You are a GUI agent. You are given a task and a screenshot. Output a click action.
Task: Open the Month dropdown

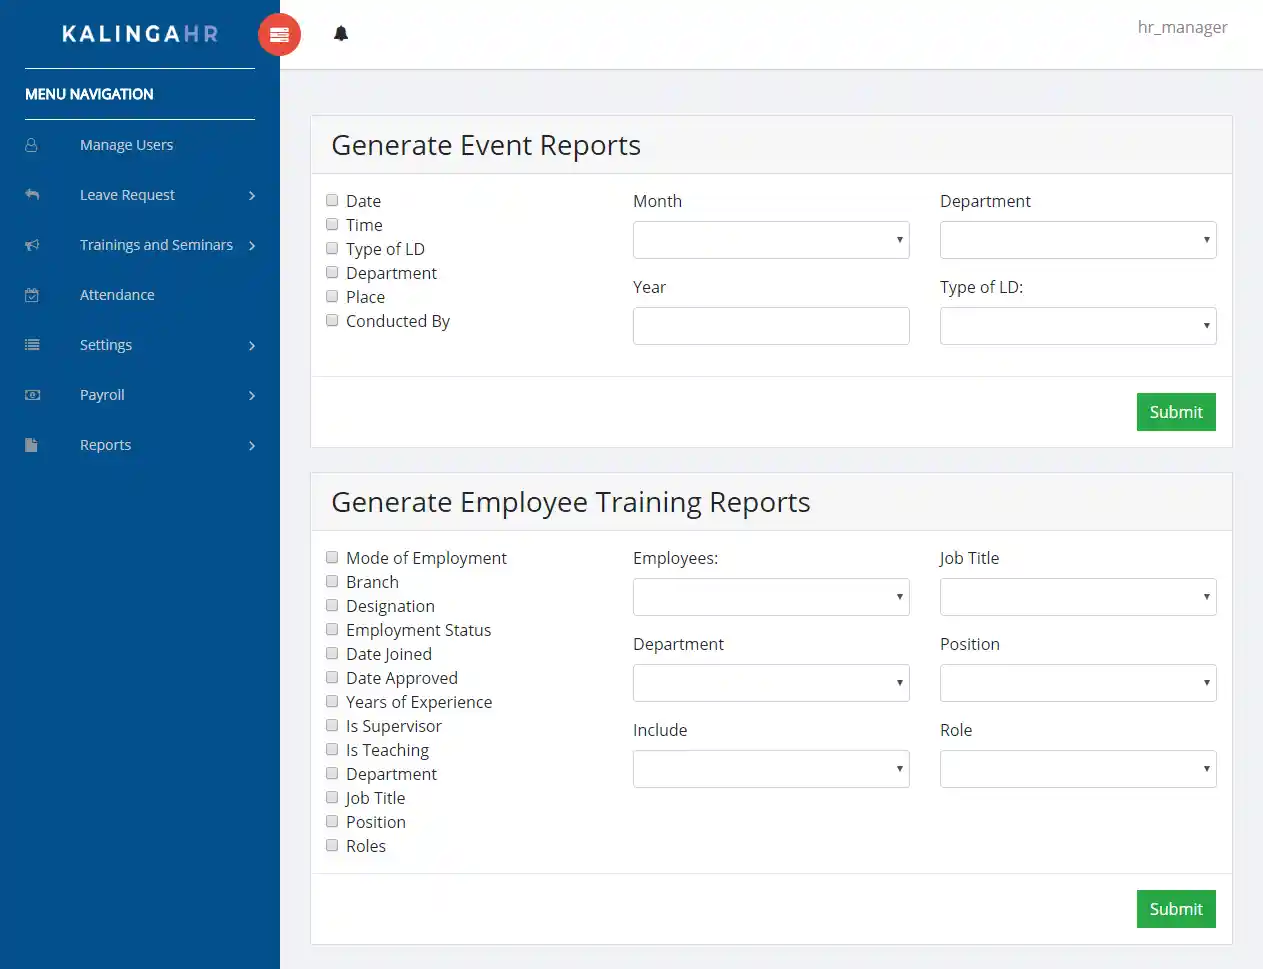[x=771, y=240]
